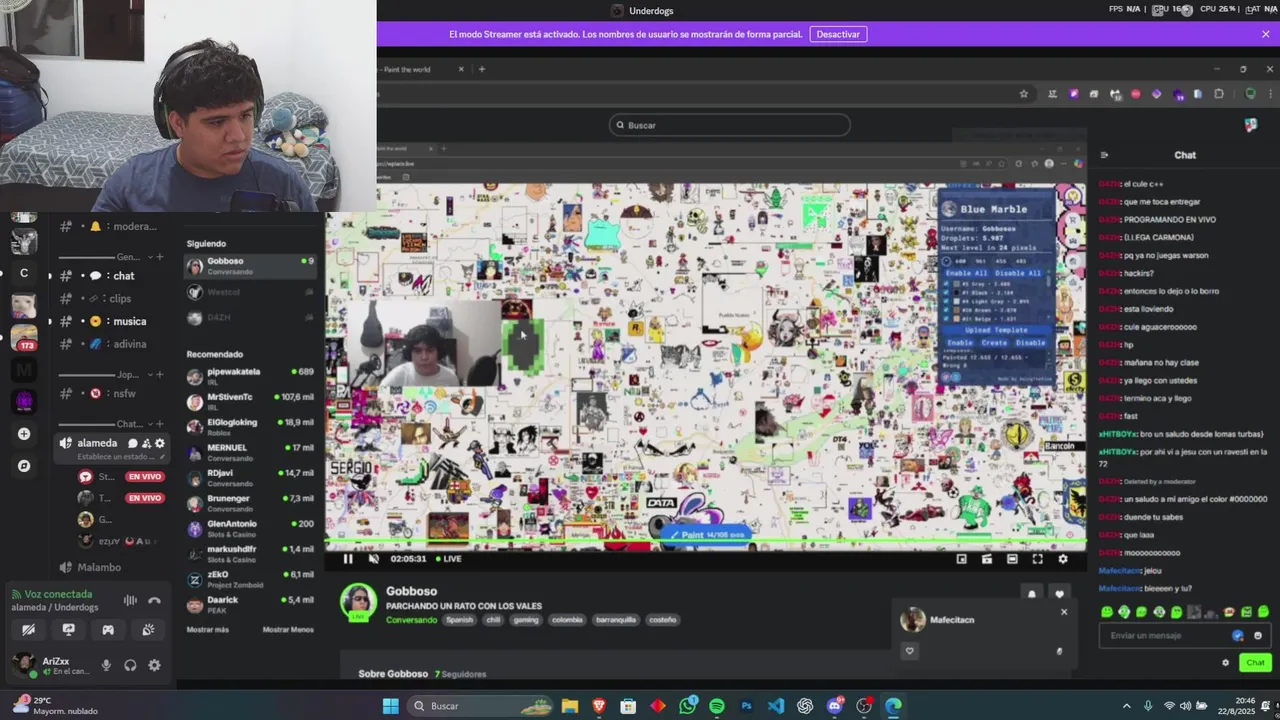Collapse the list with Mostrar Menos

(288, 630)
